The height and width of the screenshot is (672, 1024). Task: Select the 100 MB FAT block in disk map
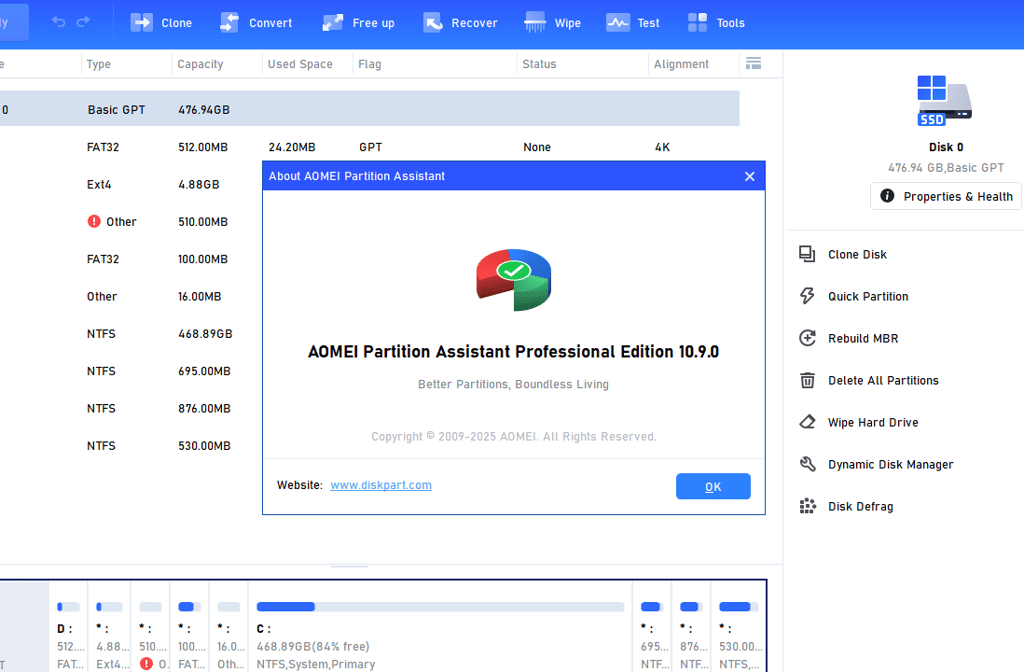point(190,627)
